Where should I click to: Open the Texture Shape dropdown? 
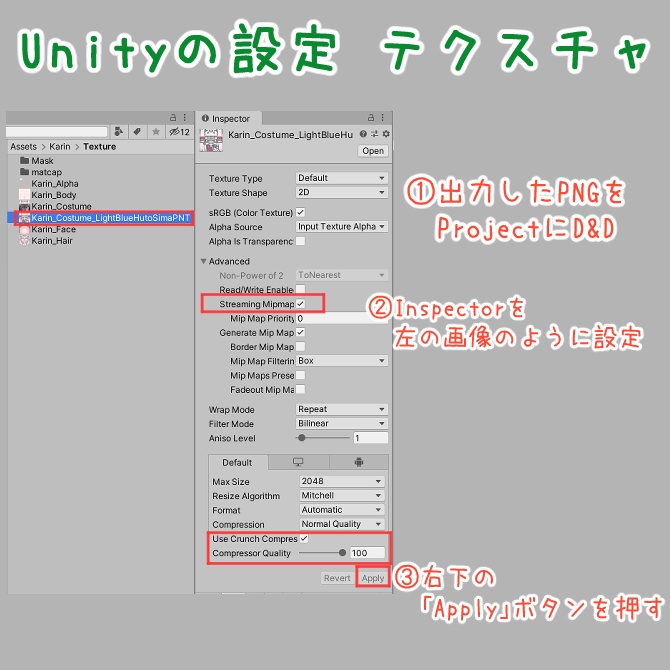(341, 193)
